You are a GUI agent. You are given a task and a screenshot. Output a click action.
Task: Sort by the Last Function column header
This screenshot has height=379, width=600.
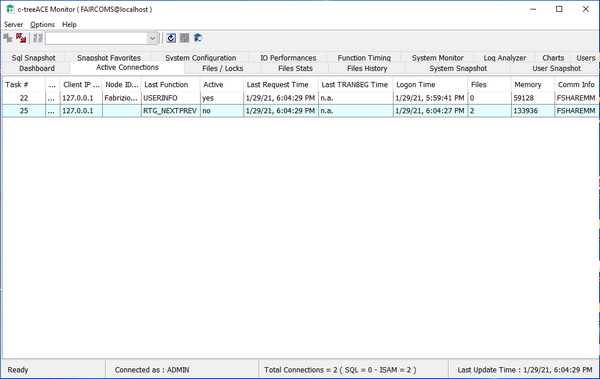(x=171, y=85)
